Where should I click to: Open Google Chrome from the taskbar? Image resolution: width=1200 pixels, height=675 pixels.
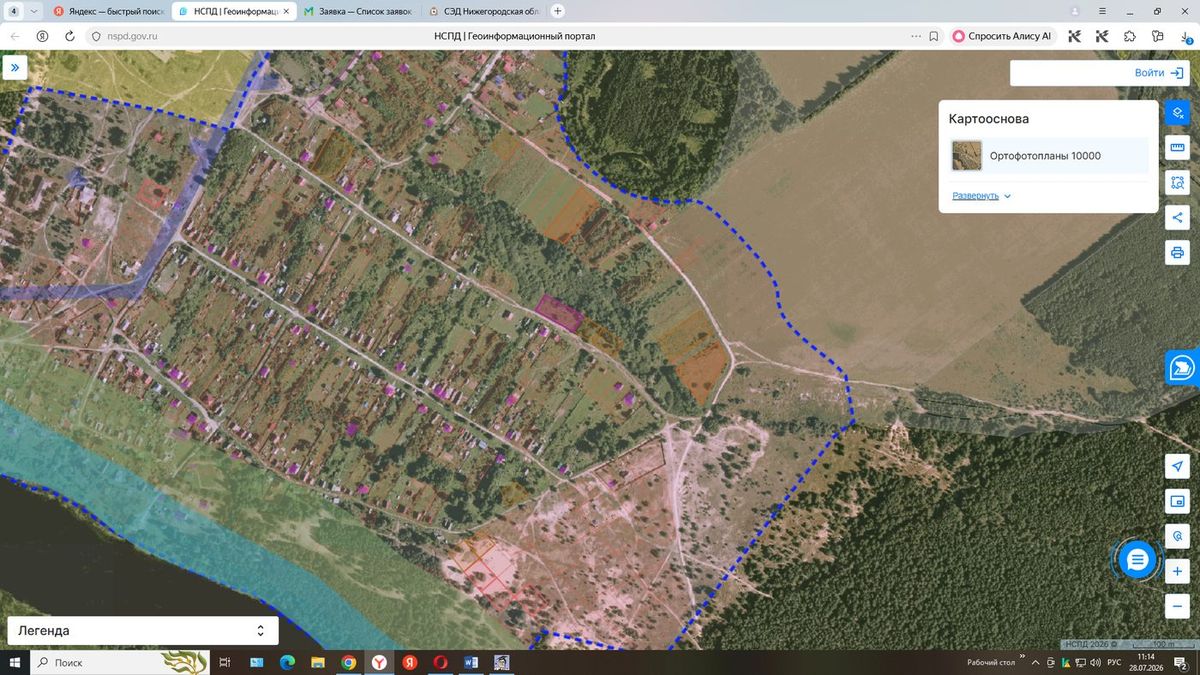[x=348, y=662]
